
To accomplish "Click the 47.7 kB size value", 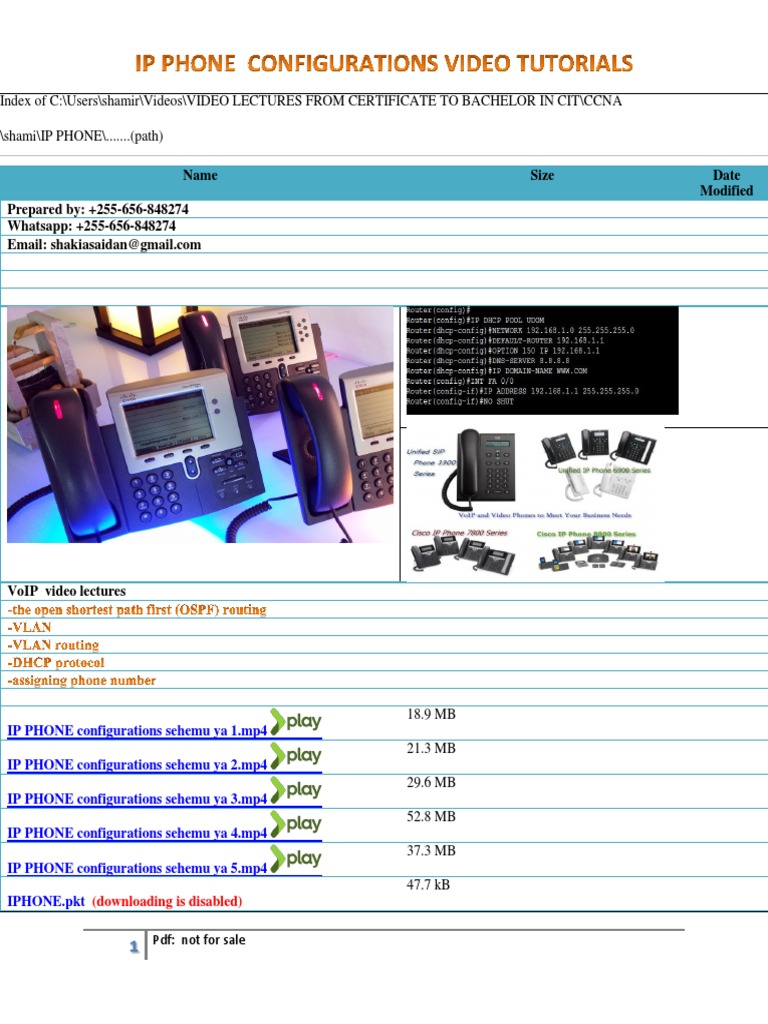I will [x=428, y=885].
